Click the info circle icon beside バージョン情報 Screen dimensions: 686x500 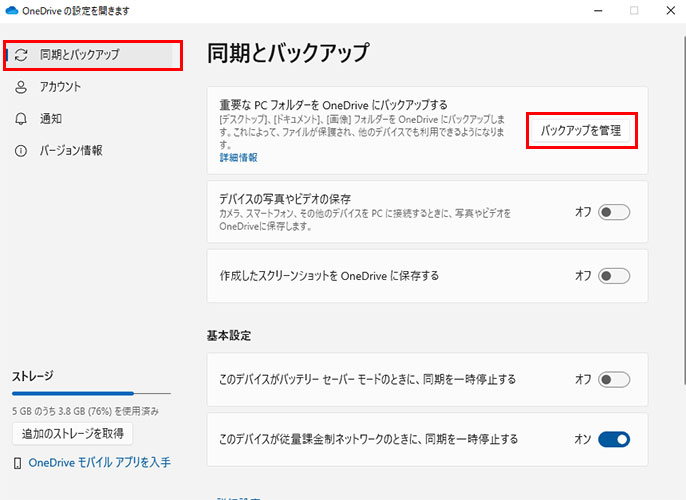(x=21, y=151)
